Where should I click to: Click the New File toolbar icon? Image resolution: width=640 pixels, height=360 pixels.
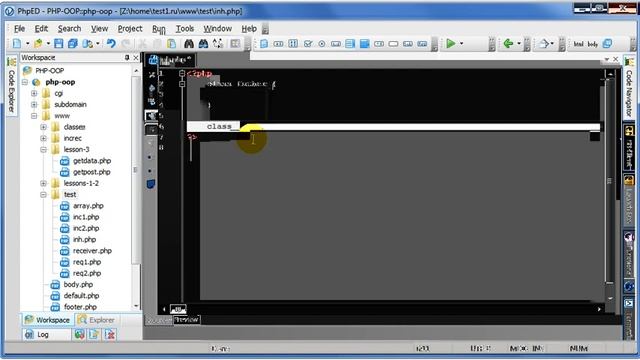[17, 43]
